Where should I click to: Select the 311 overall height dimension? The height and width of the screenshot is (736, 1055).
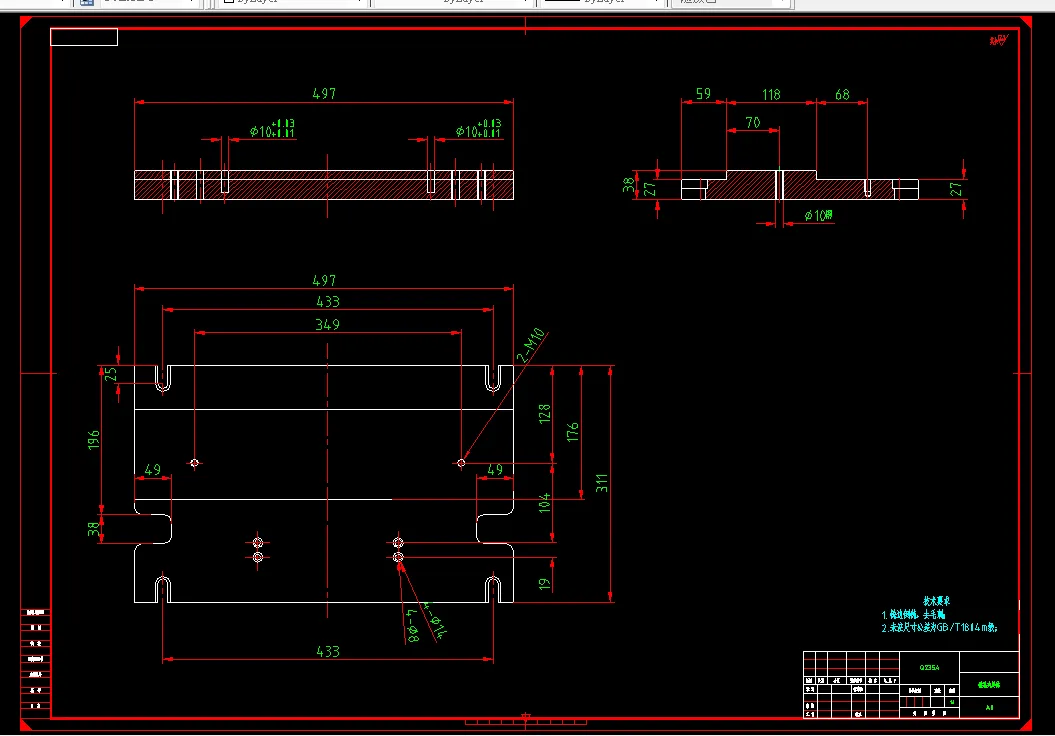point(602,483)
